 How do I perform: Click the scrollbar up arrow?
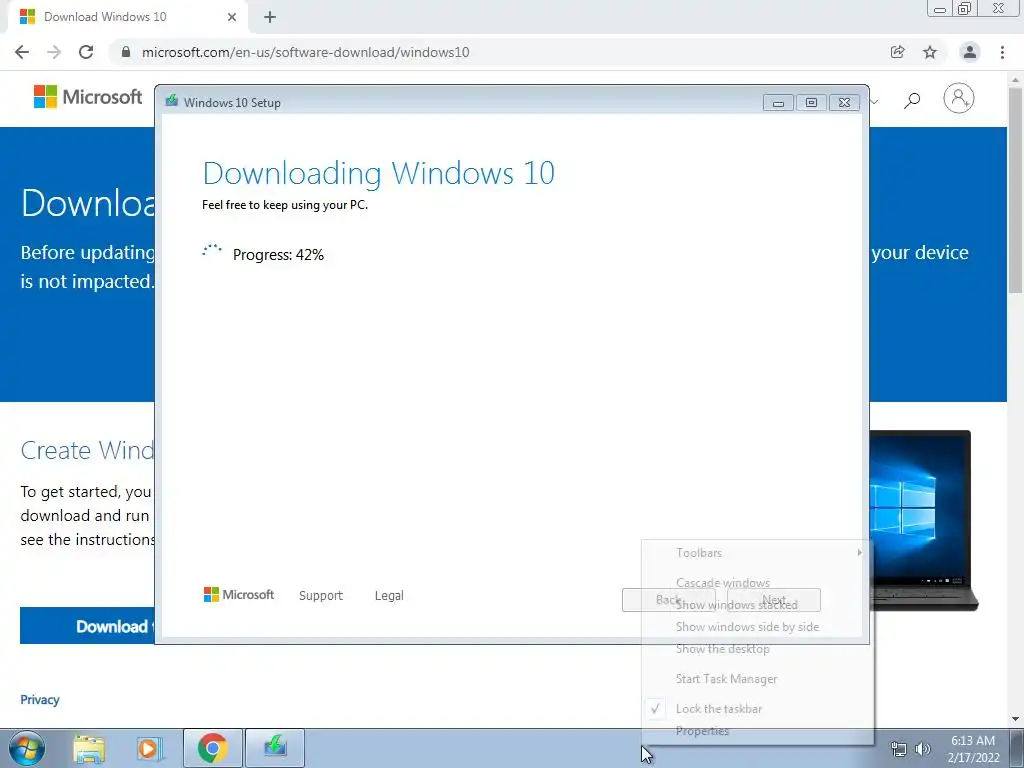[1015, 79]
